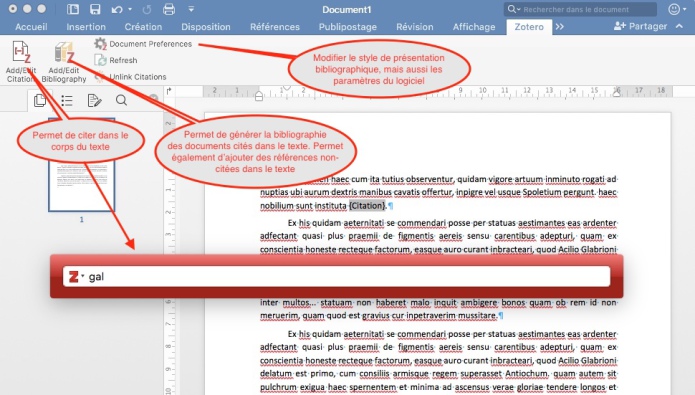Open the search pane magnifier icon
695x395 pixels.
point(121,100)
